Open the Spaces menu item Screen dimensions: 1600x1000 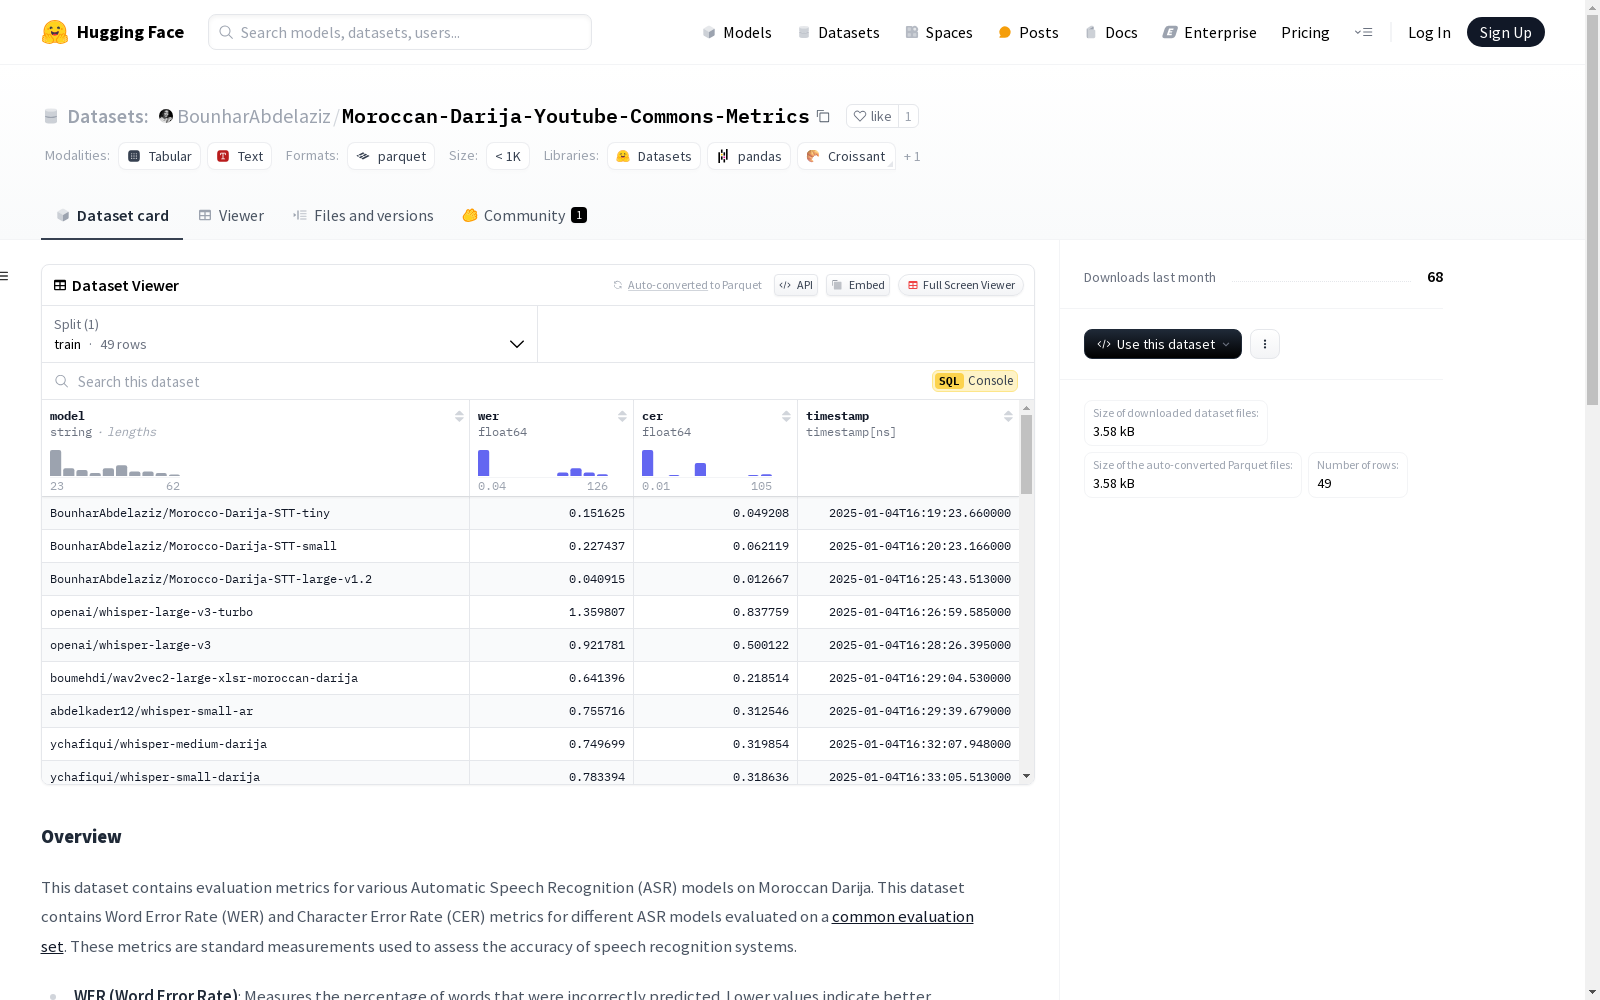pos(938,32)
